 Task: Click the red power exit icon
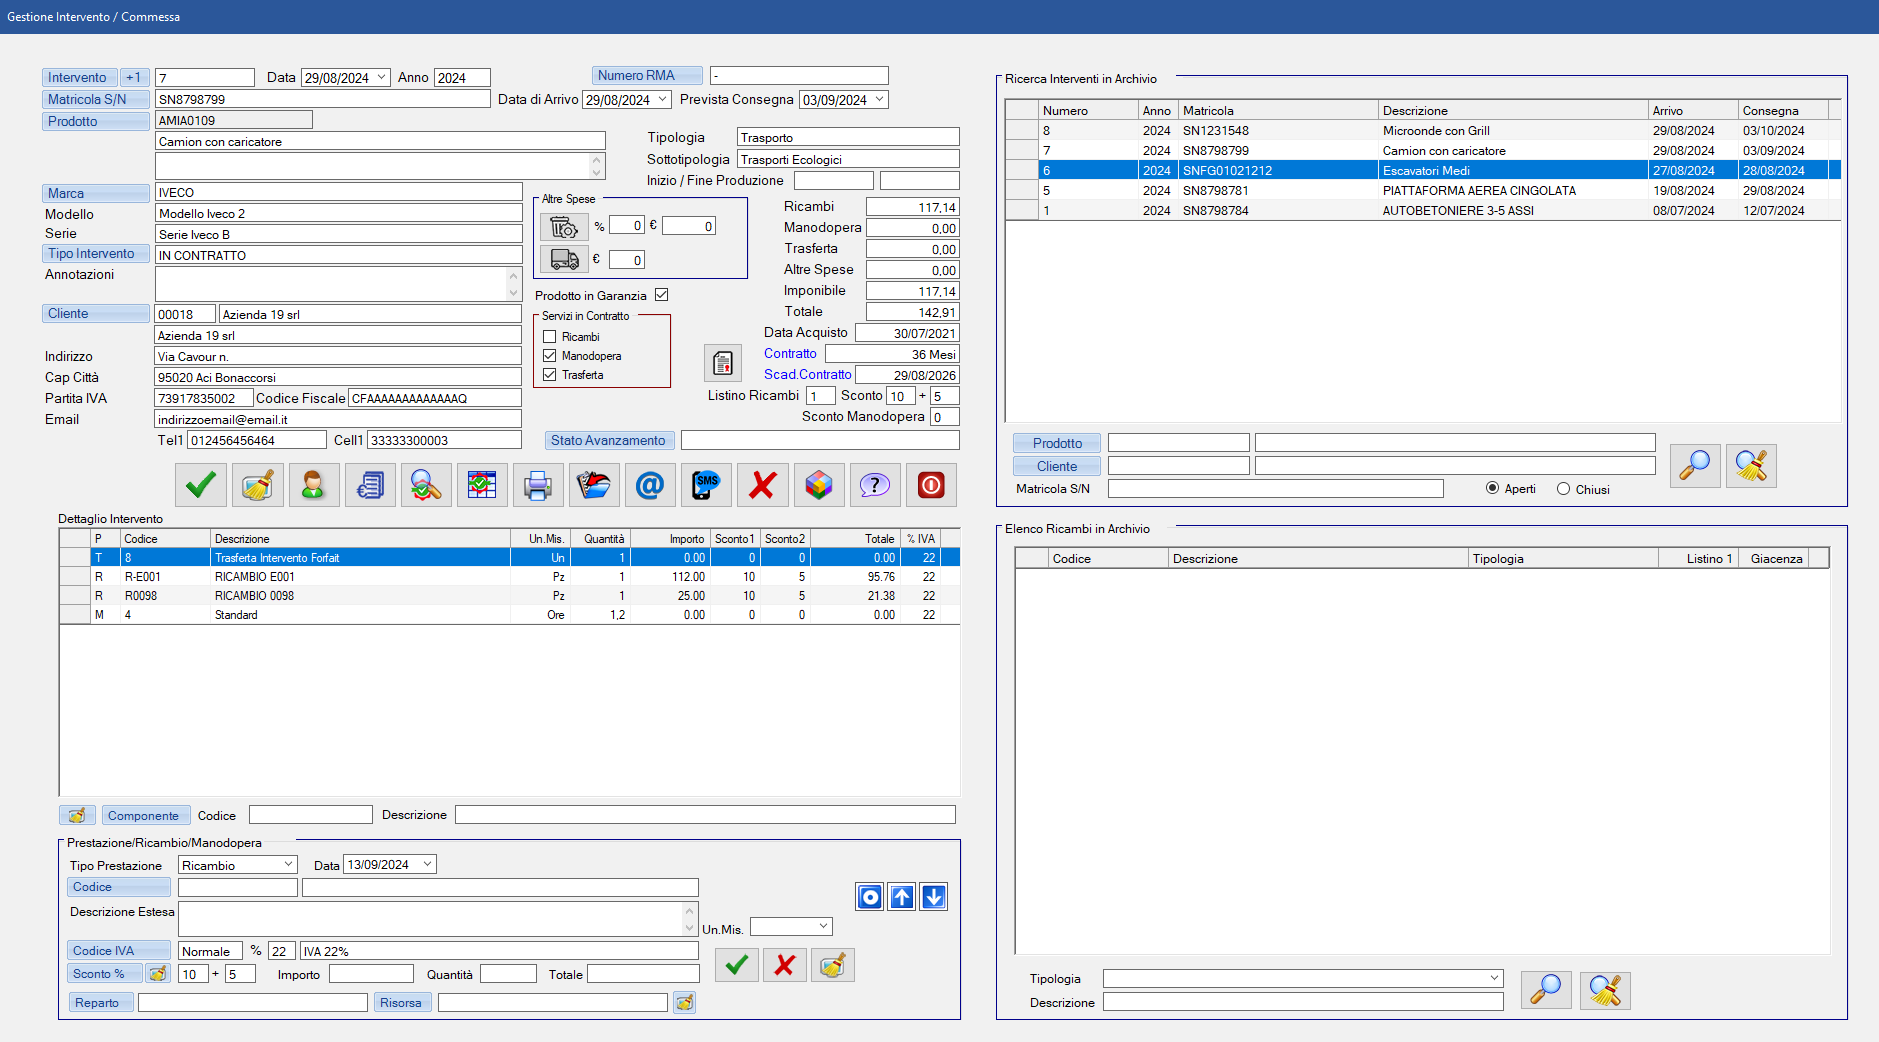930,485
